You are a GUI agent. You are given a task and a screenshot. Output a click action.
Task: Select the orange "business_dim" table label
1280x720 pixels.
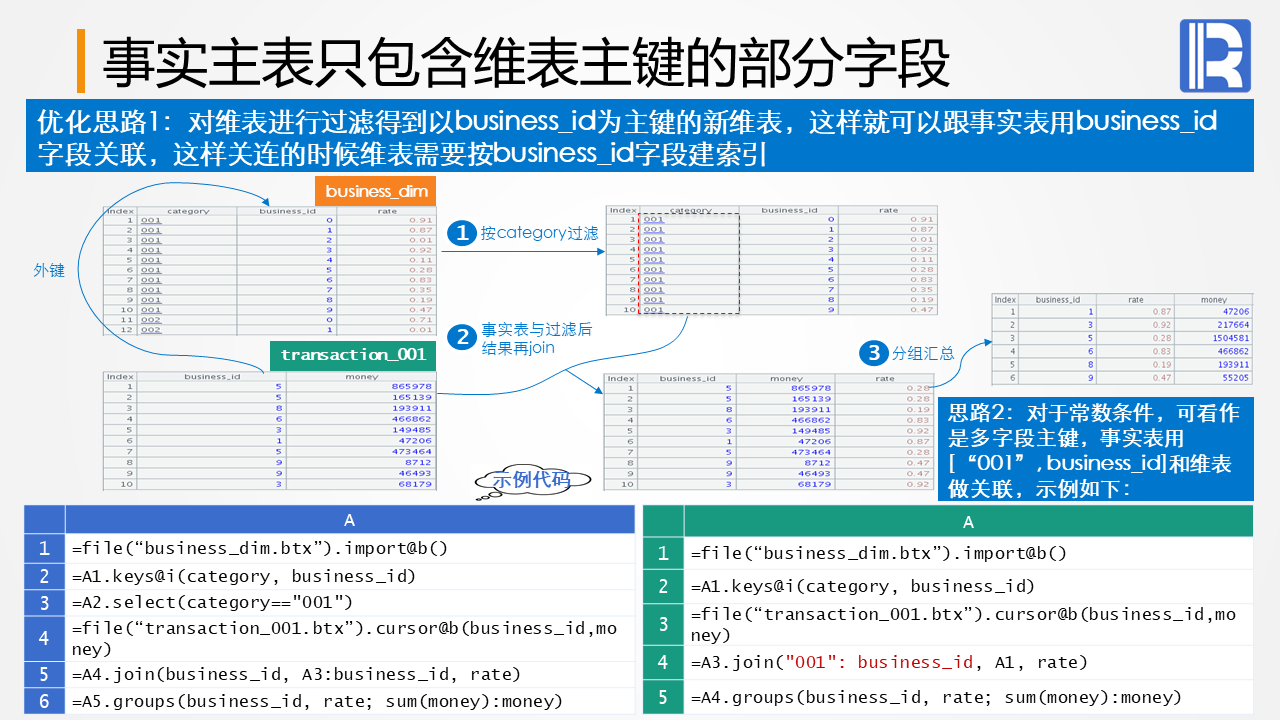pos(376,191)
